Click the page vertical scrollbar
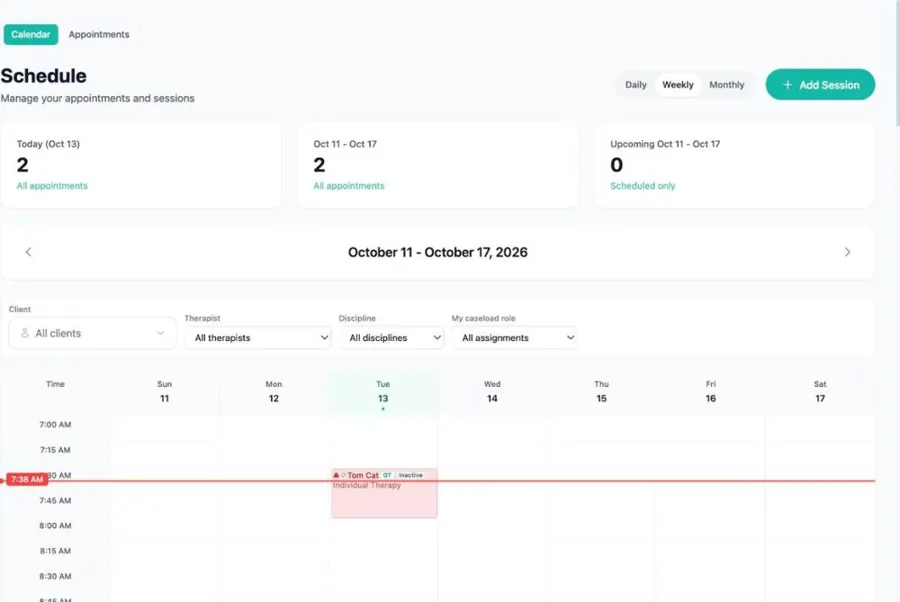 pyautogui.click(x=897, y=63)
